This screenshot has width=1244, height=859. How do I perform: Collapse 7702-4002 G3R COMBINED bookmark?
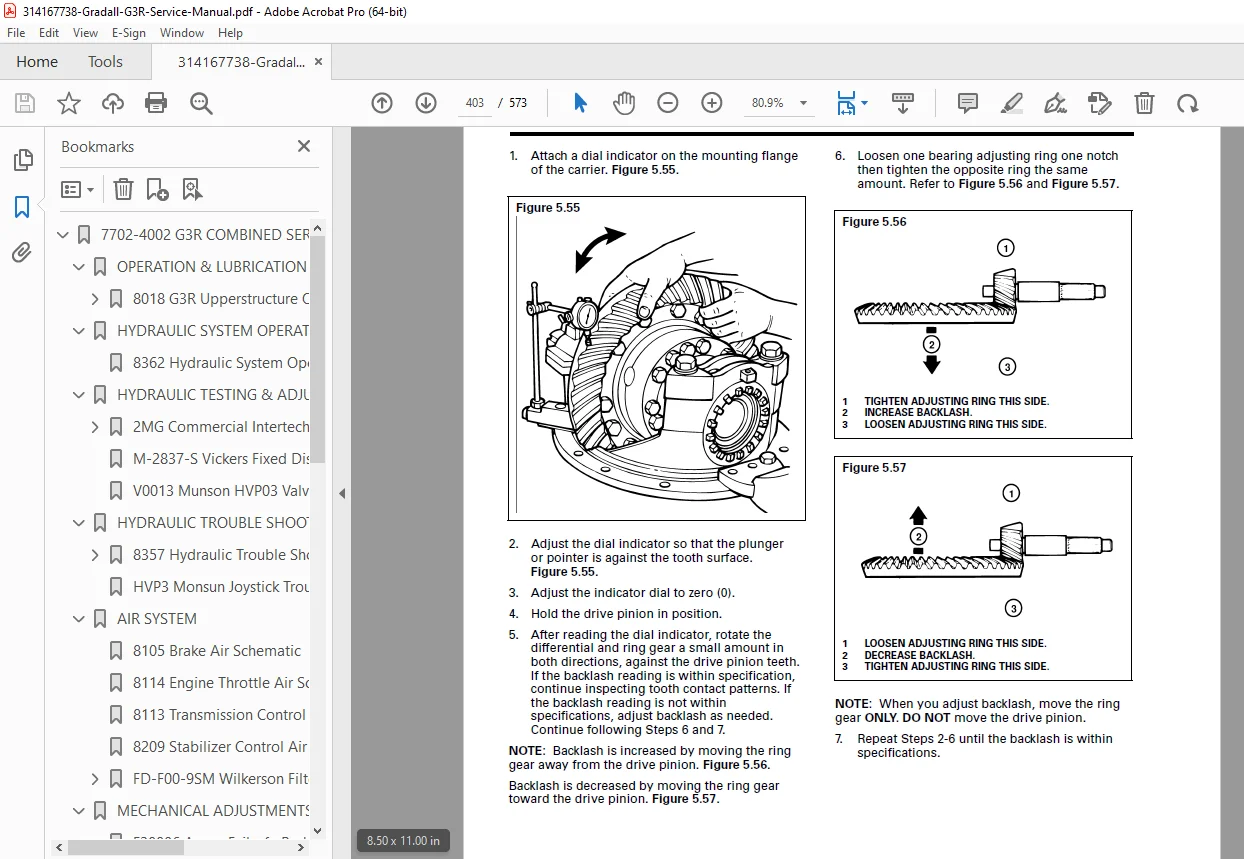pos(64,235)
